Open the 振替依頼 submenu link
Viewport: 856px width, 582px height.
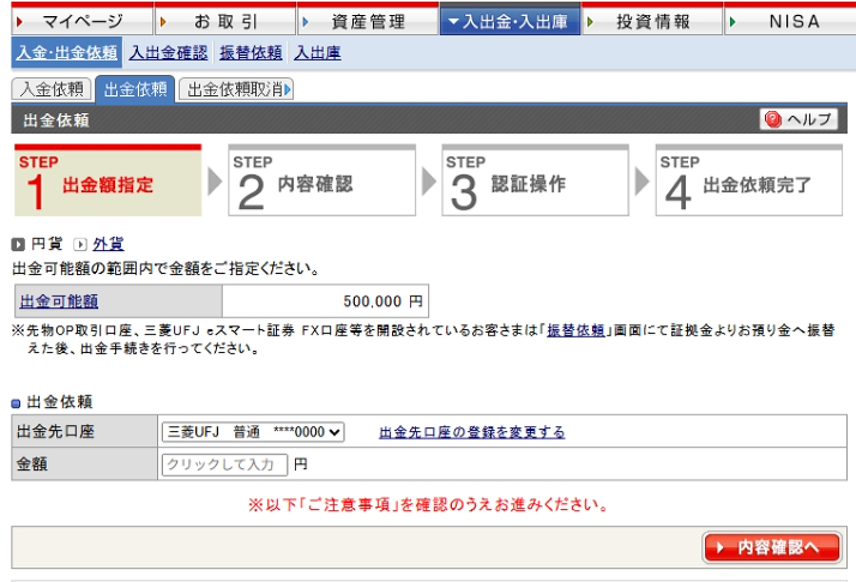[251, 53]
